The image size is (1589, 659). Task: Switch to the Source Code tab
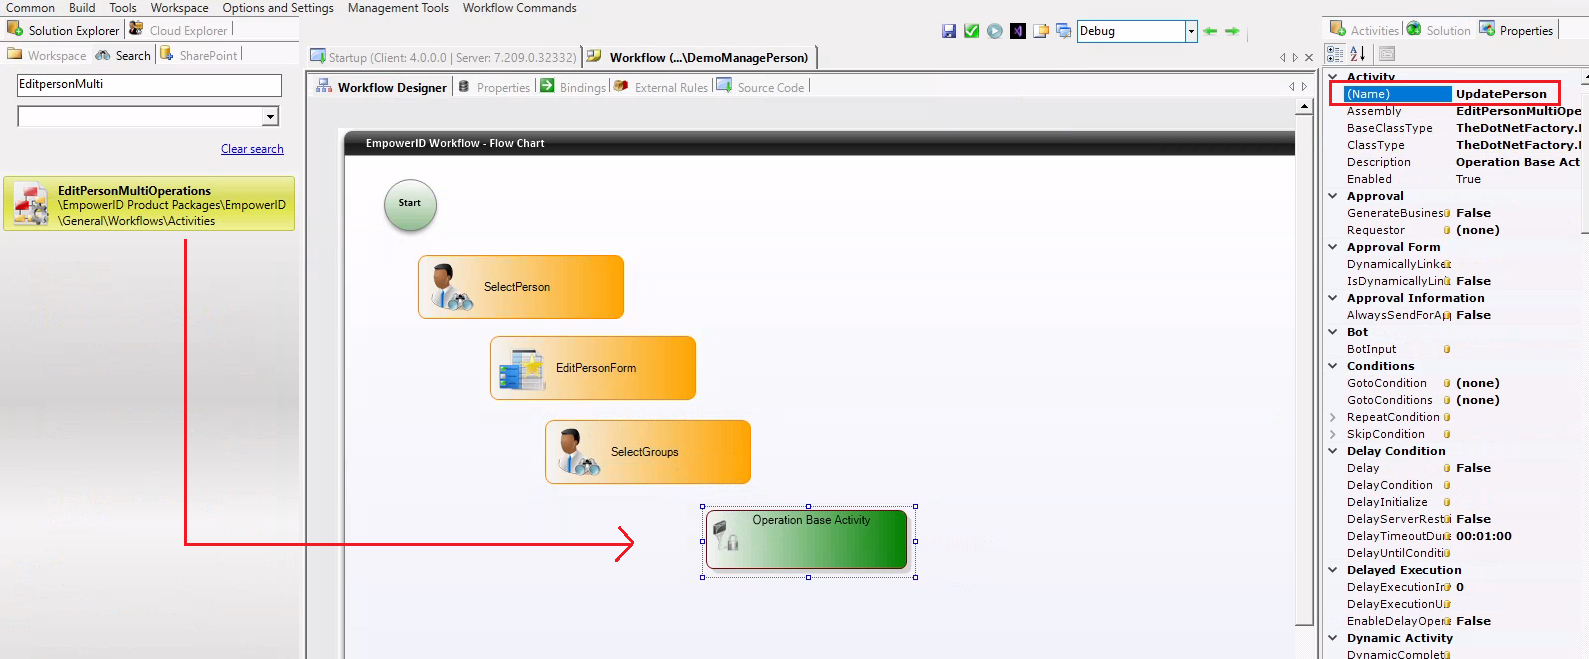[x=761, y=87]
